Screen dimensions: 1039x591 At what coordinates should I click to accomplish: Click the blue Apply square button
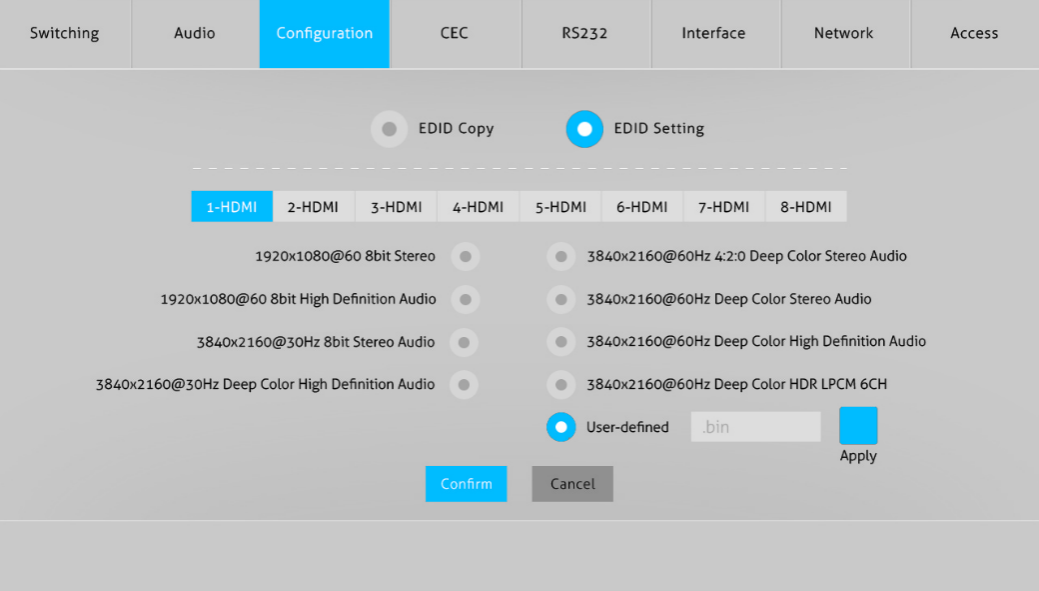coord(858,426)
